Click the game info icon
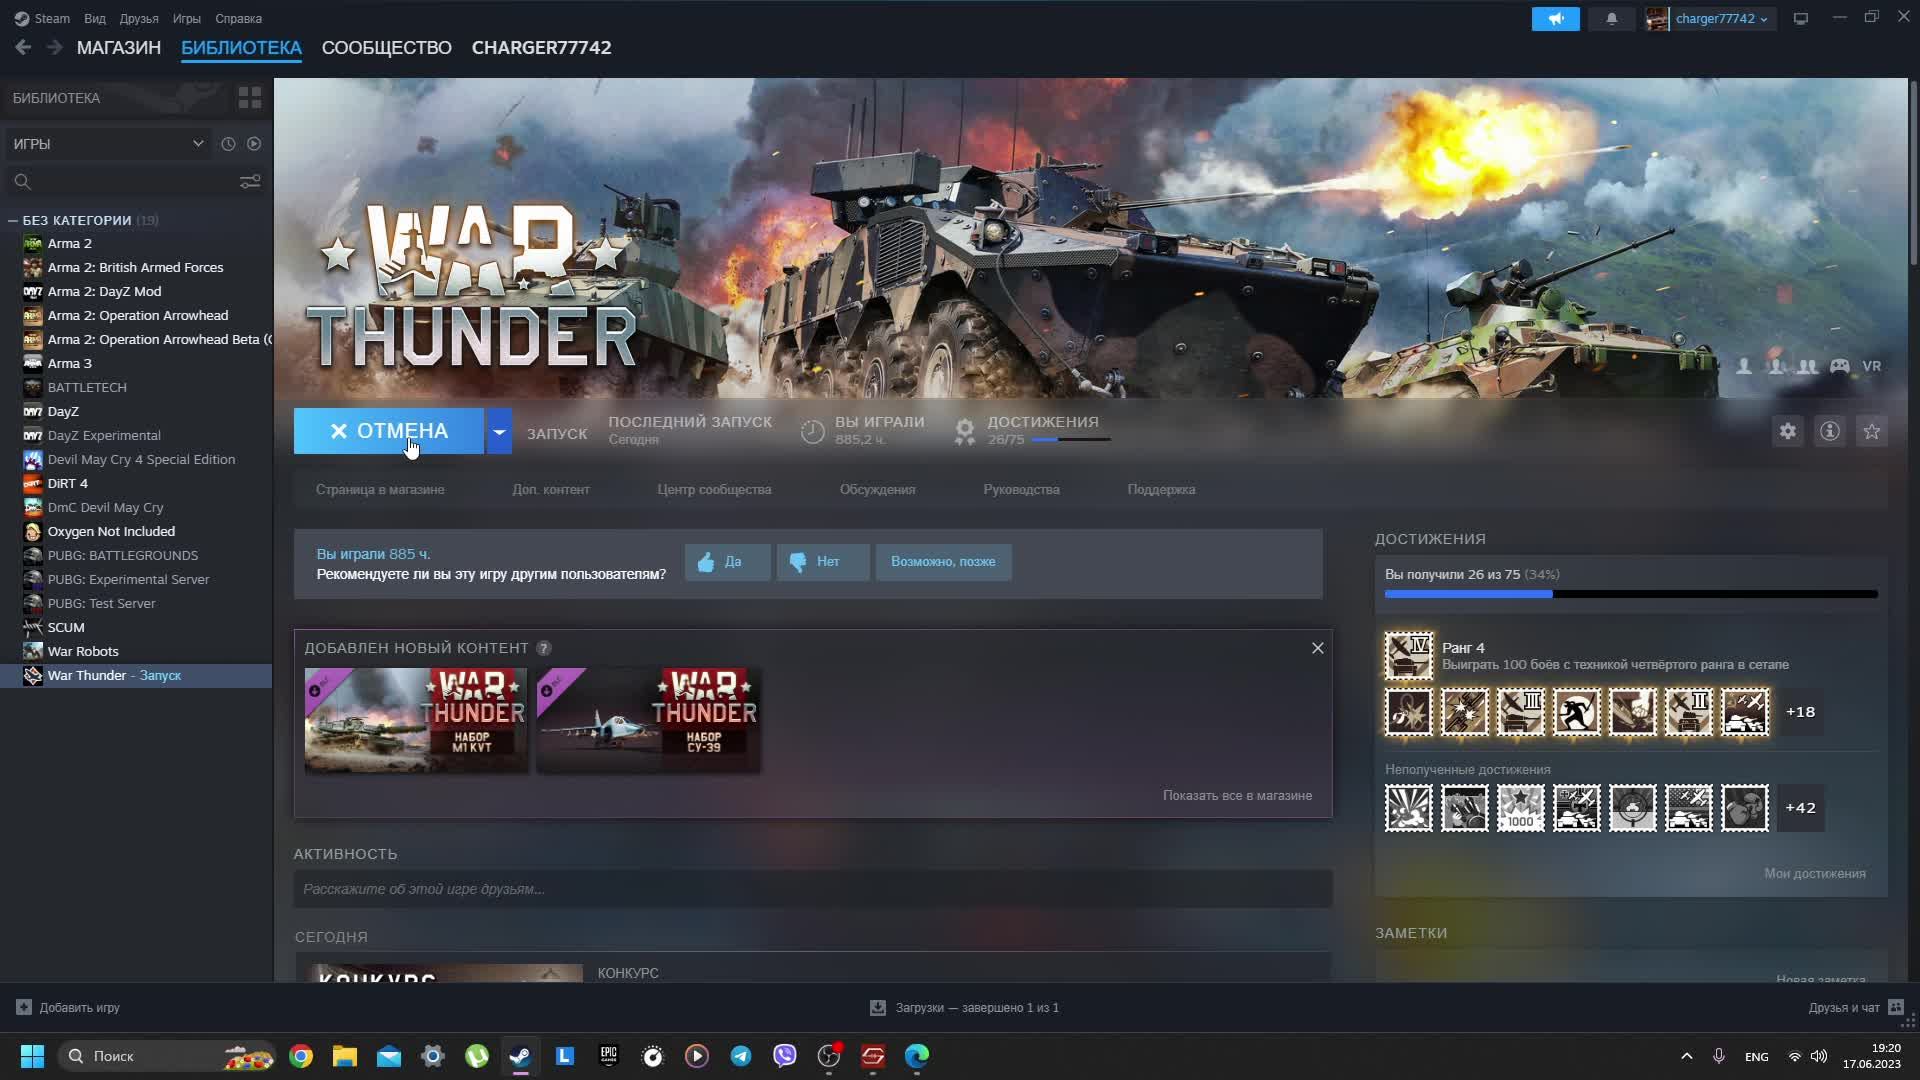1920x1080 pixels. click(1829, 431)
